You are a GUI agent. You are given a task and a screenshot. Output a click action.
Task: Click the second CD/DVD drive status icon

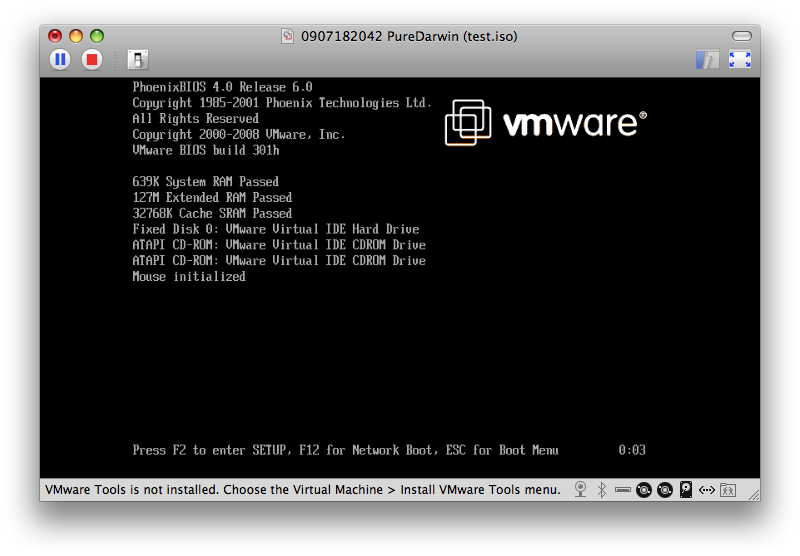(x=665, y=490)
